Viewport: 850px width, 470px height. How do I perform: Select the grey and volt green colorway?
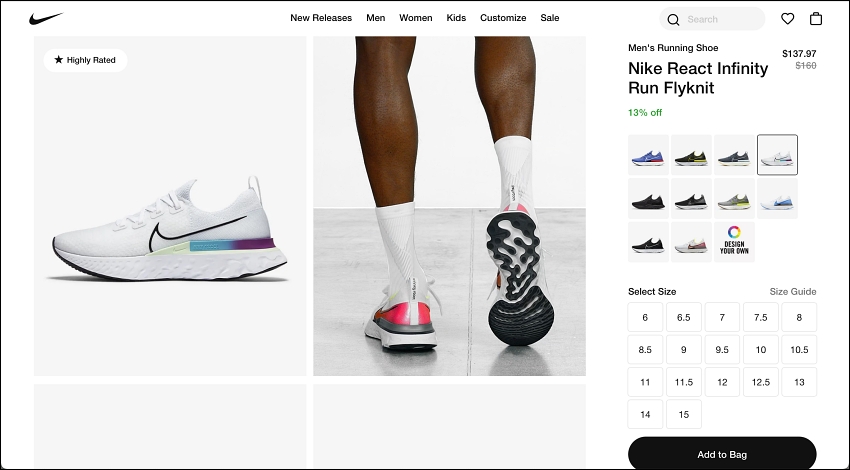click(734, 198)
